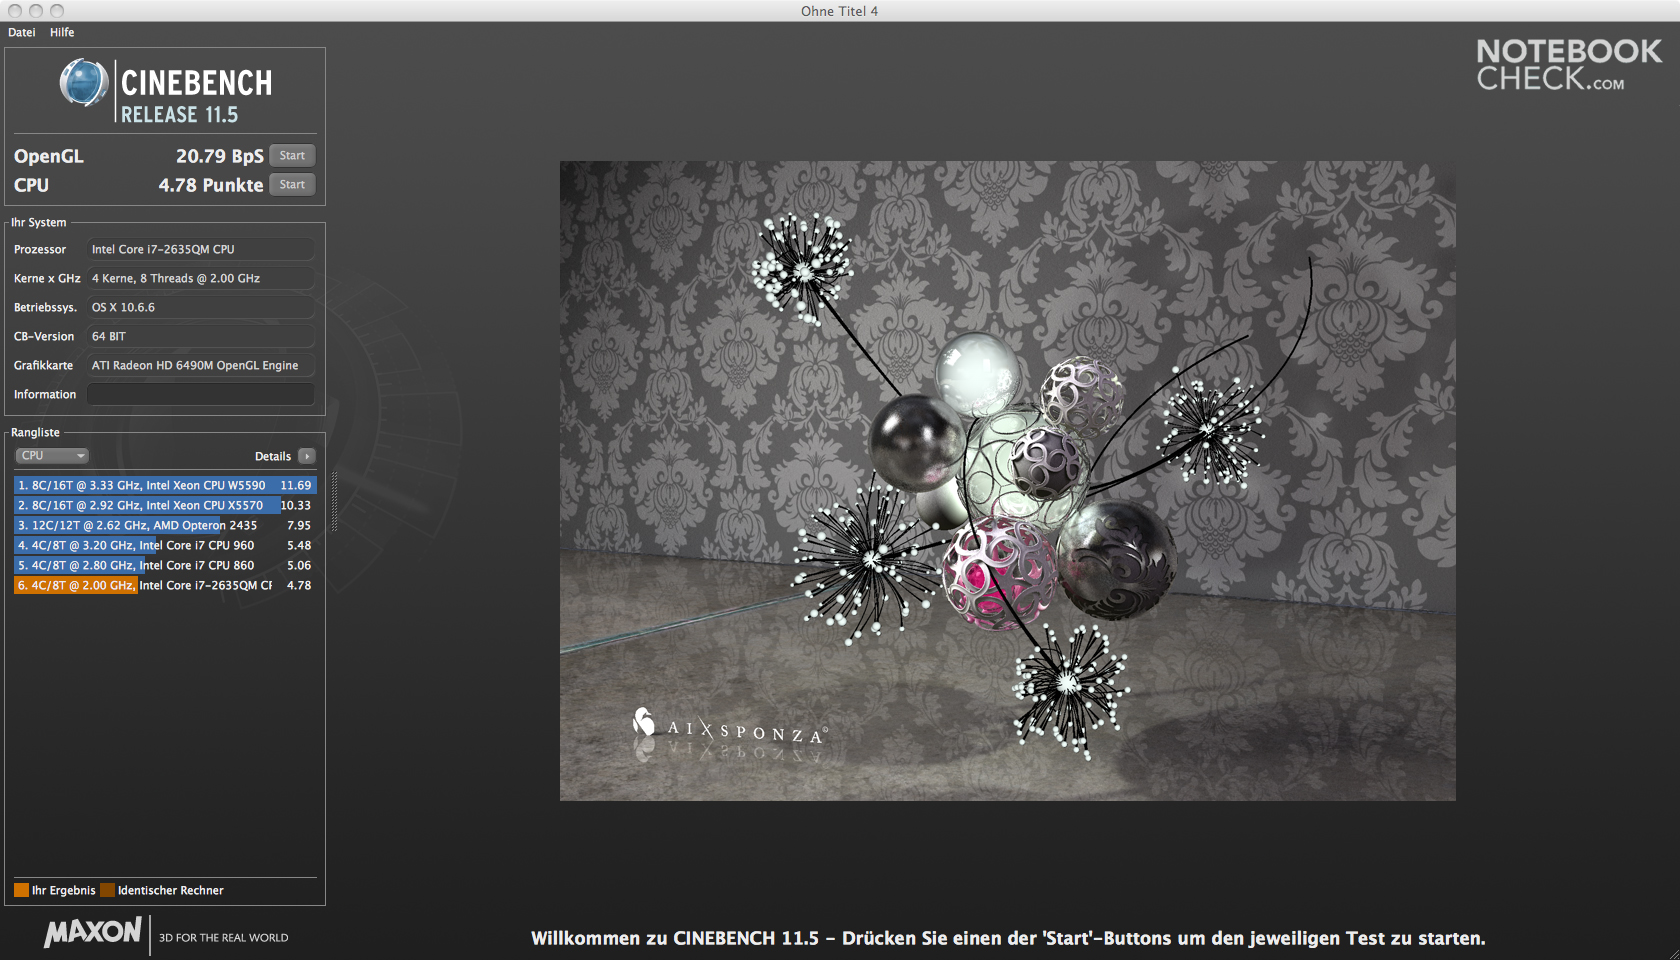Open the Datei menu

22,32
